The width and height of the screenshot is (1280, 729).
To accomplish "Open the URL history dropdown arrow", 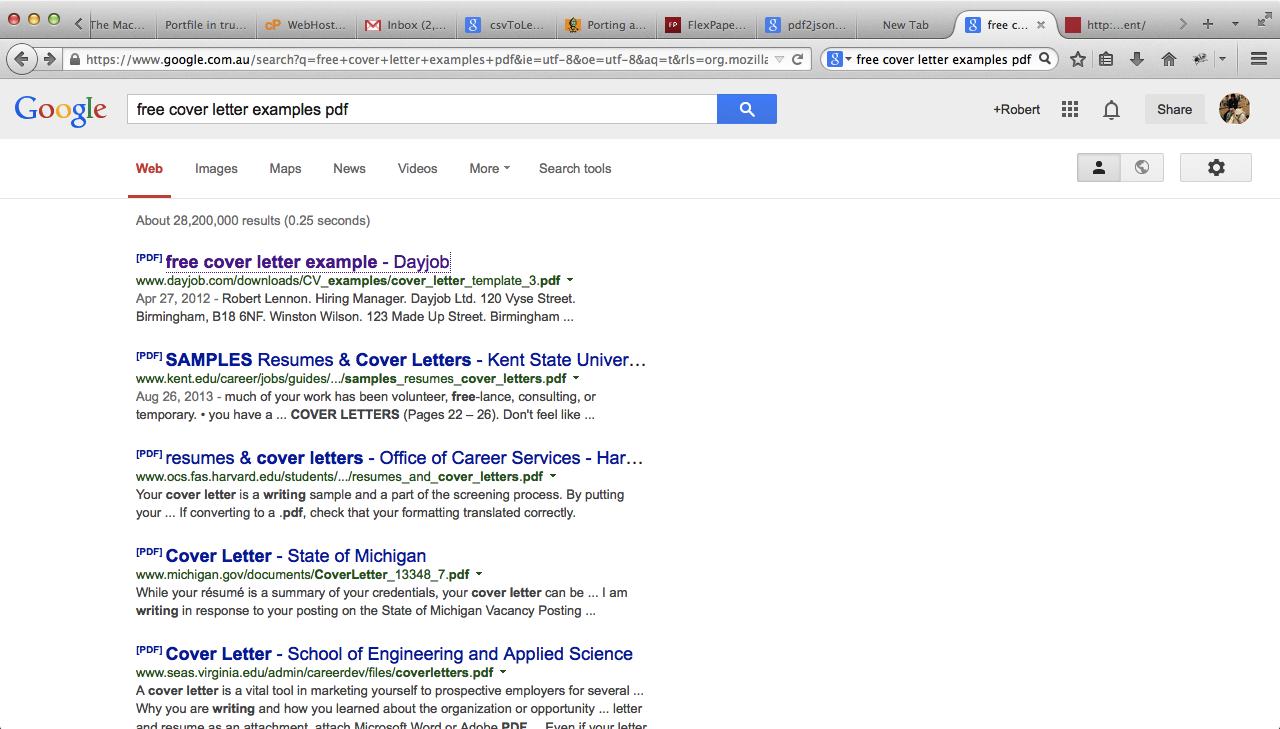I will click(x=779, y=59).
